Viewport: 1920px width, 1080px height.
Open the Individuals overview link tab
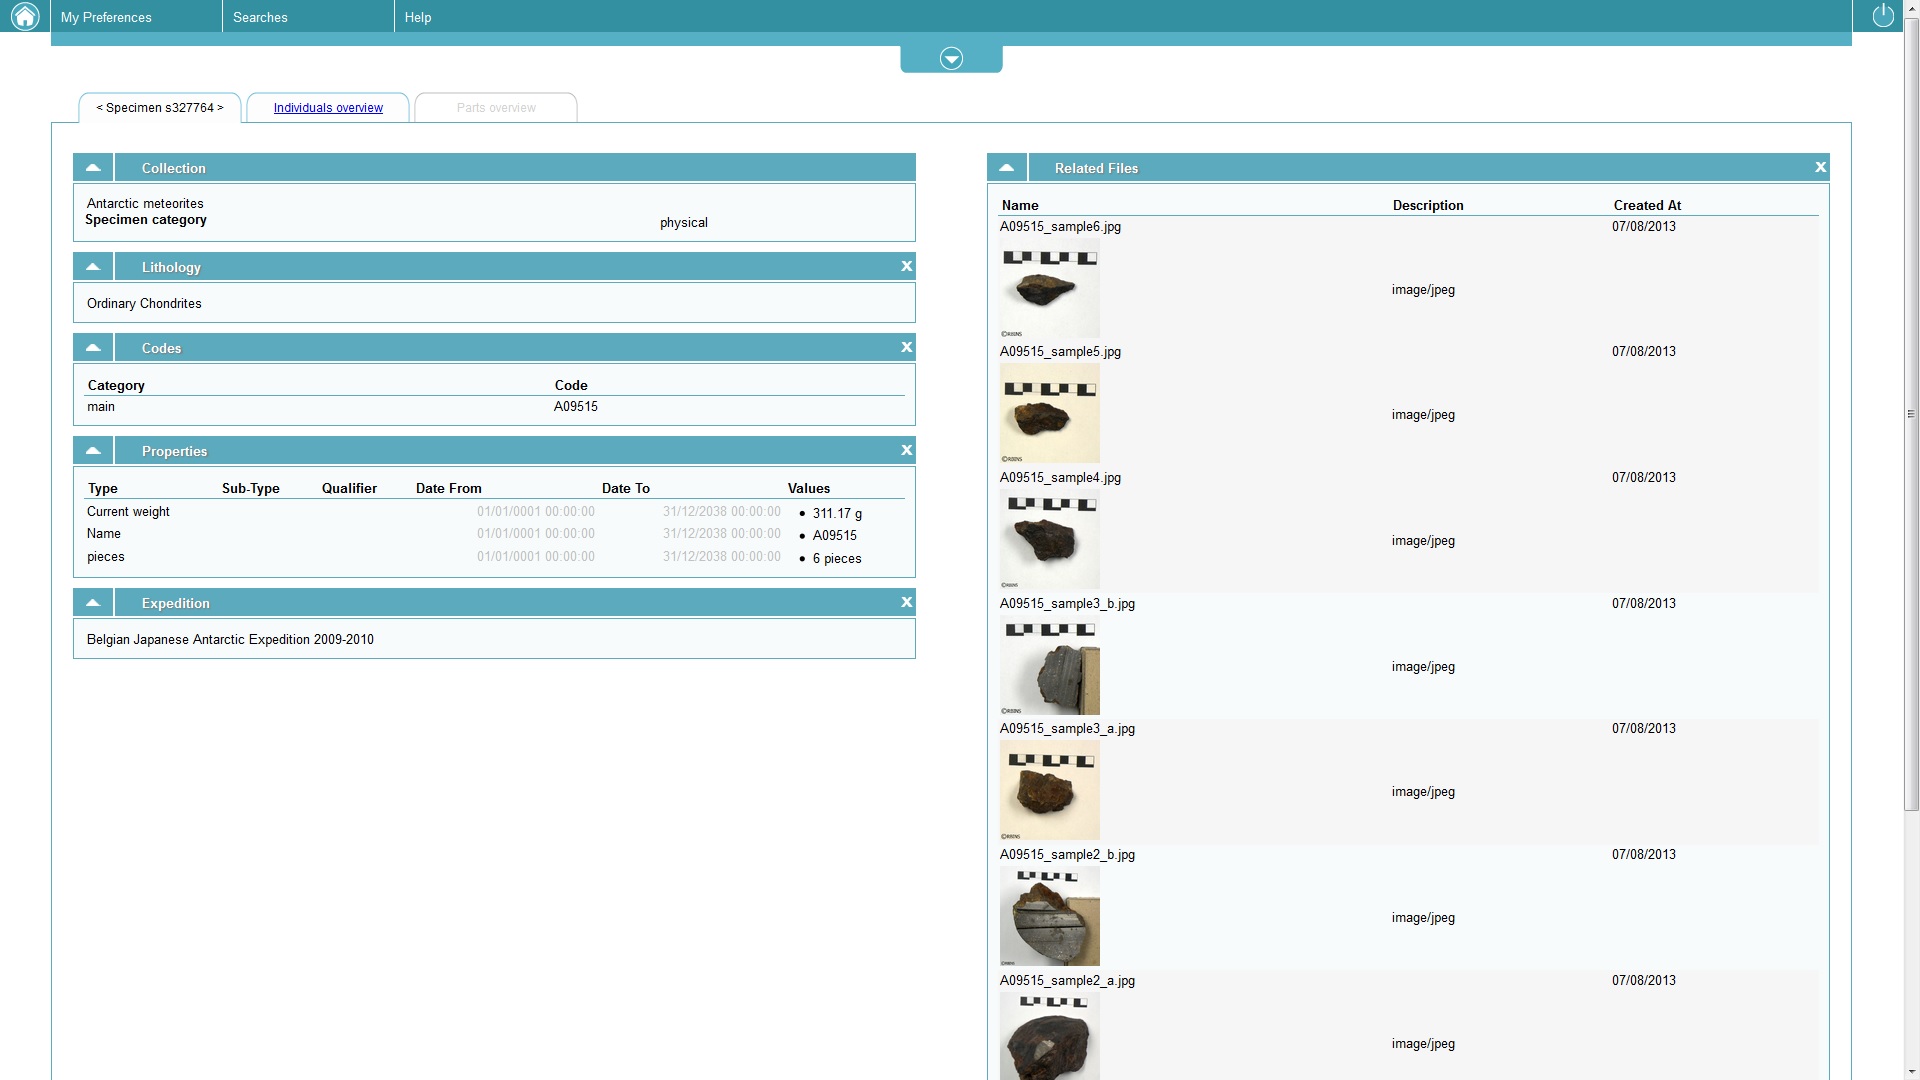pyautogui.click(x=328, y=108)
